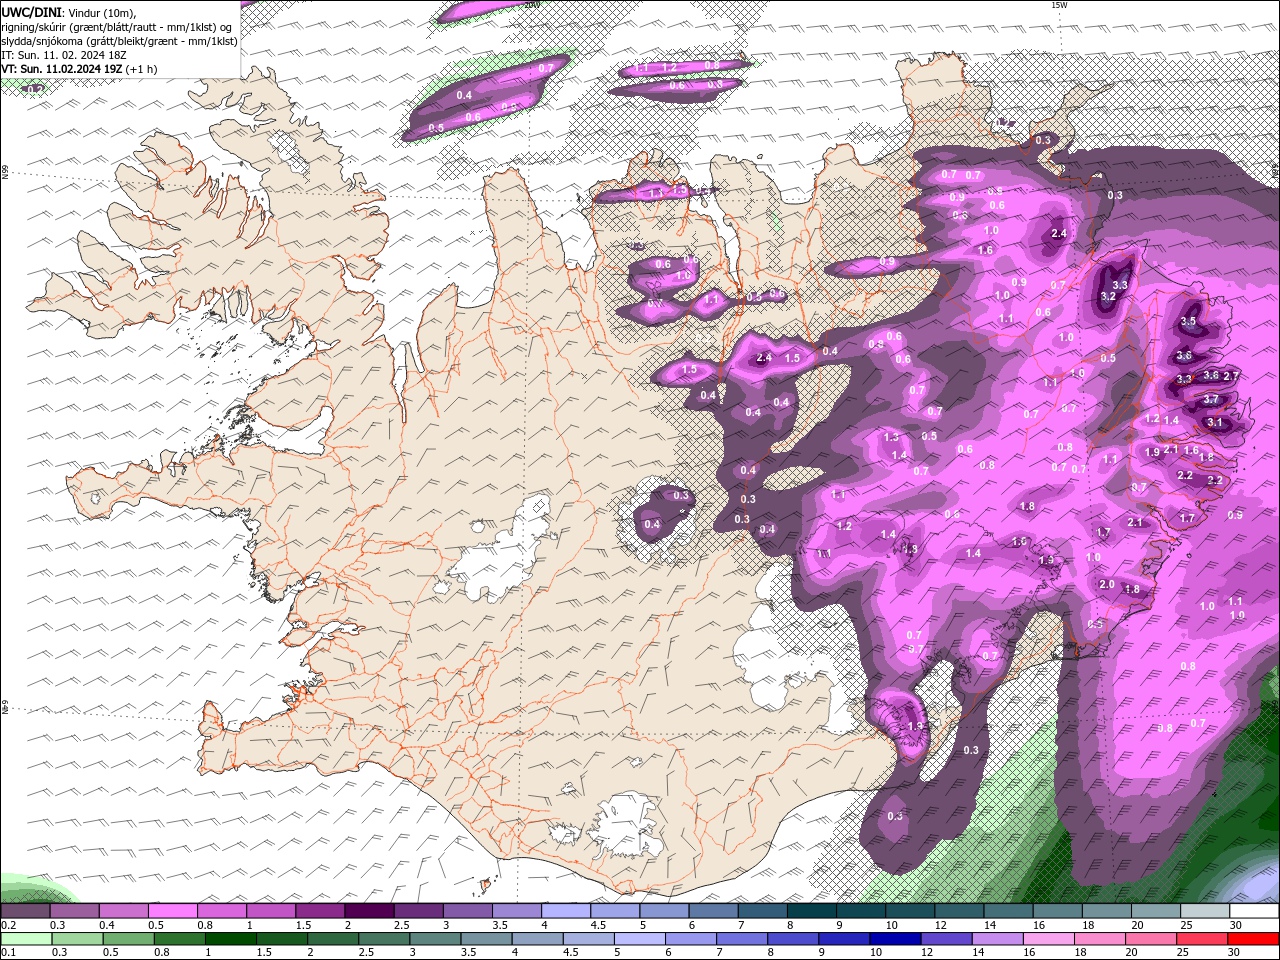The image size is (1280, 960).
Task: Click the '25' label on the upper scale
Action: (1187, 925)
